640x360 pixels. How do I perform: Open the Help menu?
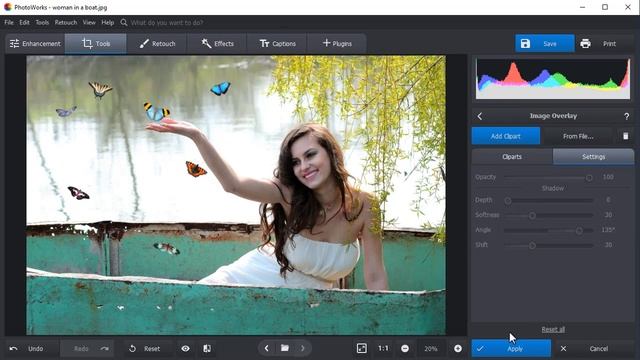(x=107, y=22)
